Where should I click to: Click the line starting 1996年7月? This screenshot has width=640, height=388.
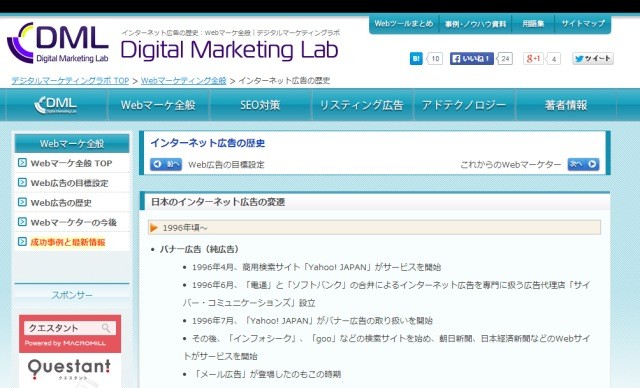point(312,321)
